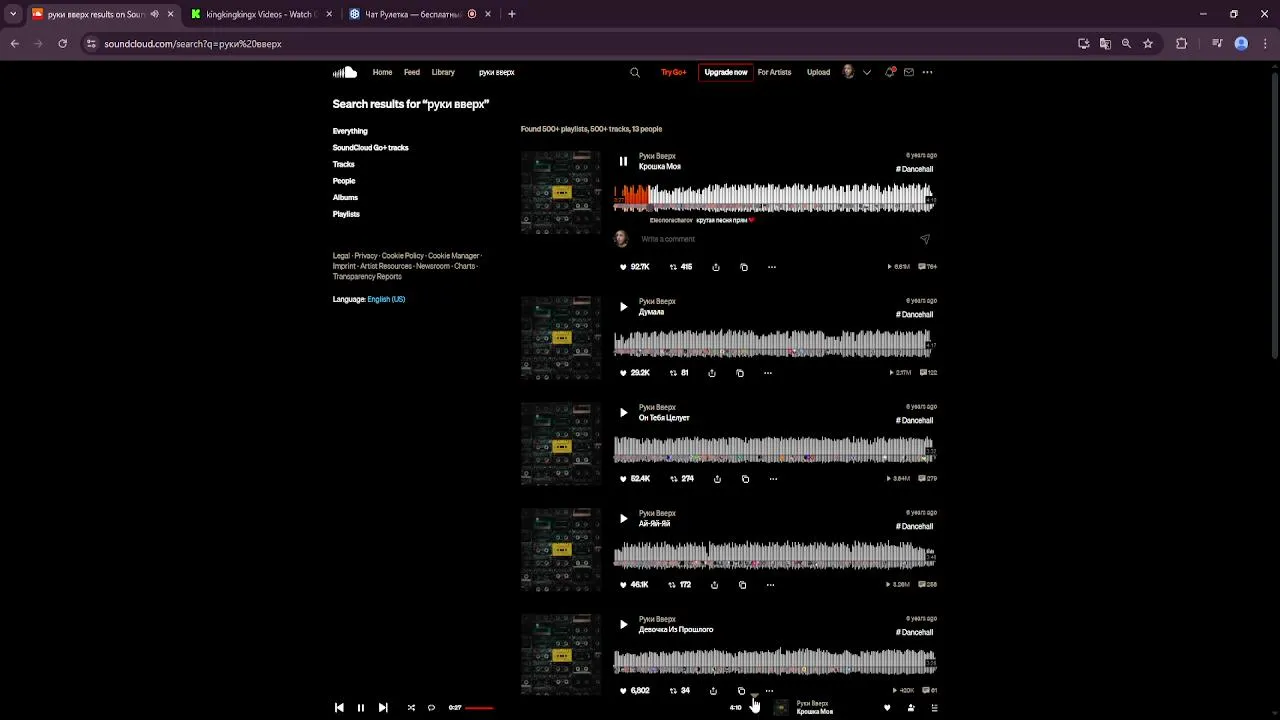1280x720 pixels.
Task: Open the messages envelope icon
Action: 908,72
